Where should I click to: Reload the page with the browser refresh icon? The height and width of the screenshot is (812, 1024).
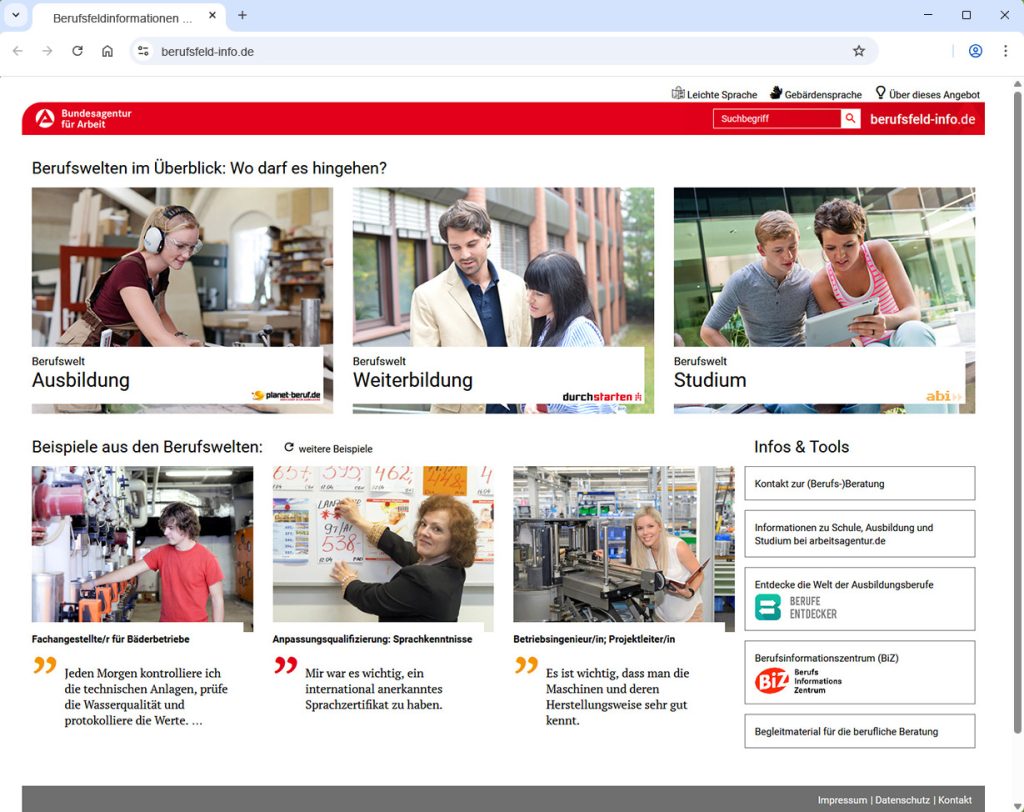coord(77,50)
